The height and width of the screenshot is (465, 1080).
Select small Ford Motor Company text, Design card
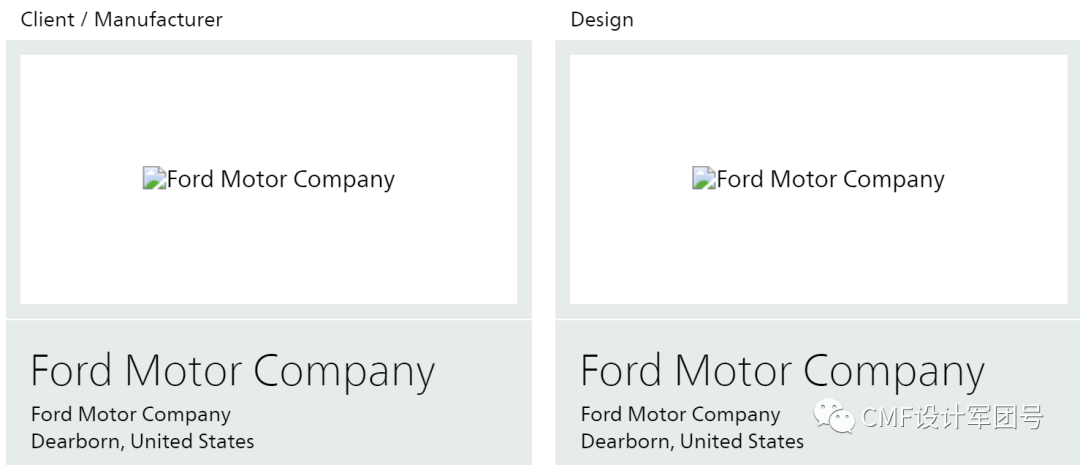tap(680, 414)
